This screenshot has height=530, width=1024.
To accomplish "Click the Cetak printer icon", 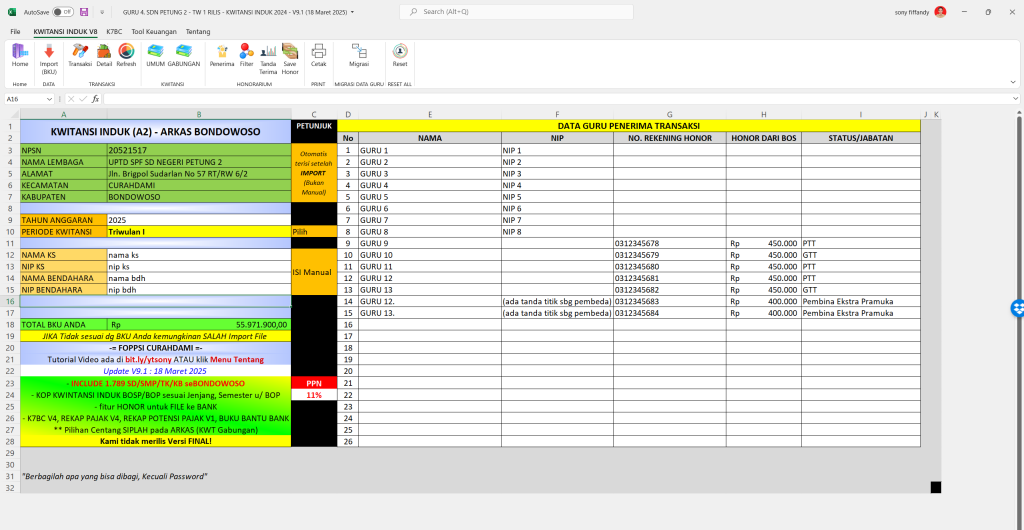I will 318,57.
